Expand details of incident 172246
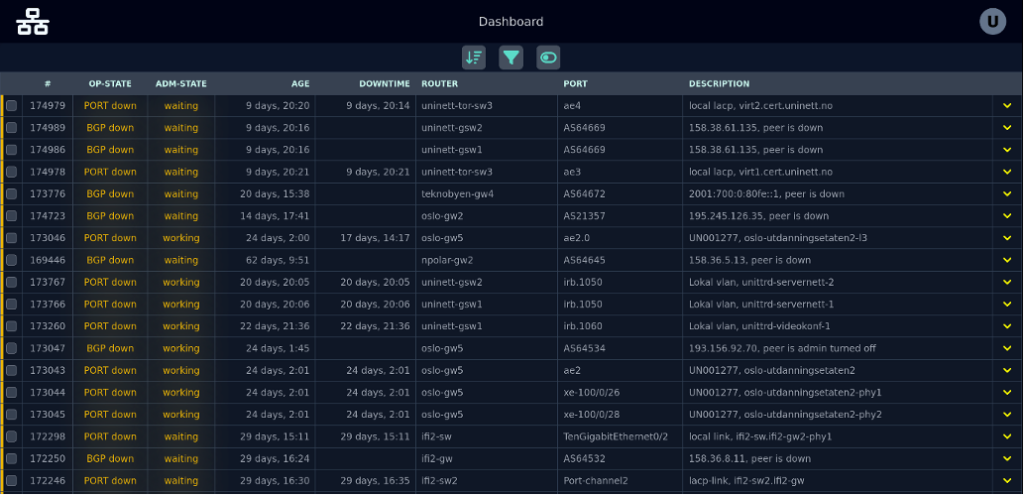This screenshot has height=495, width=1024. (1007, 481)
